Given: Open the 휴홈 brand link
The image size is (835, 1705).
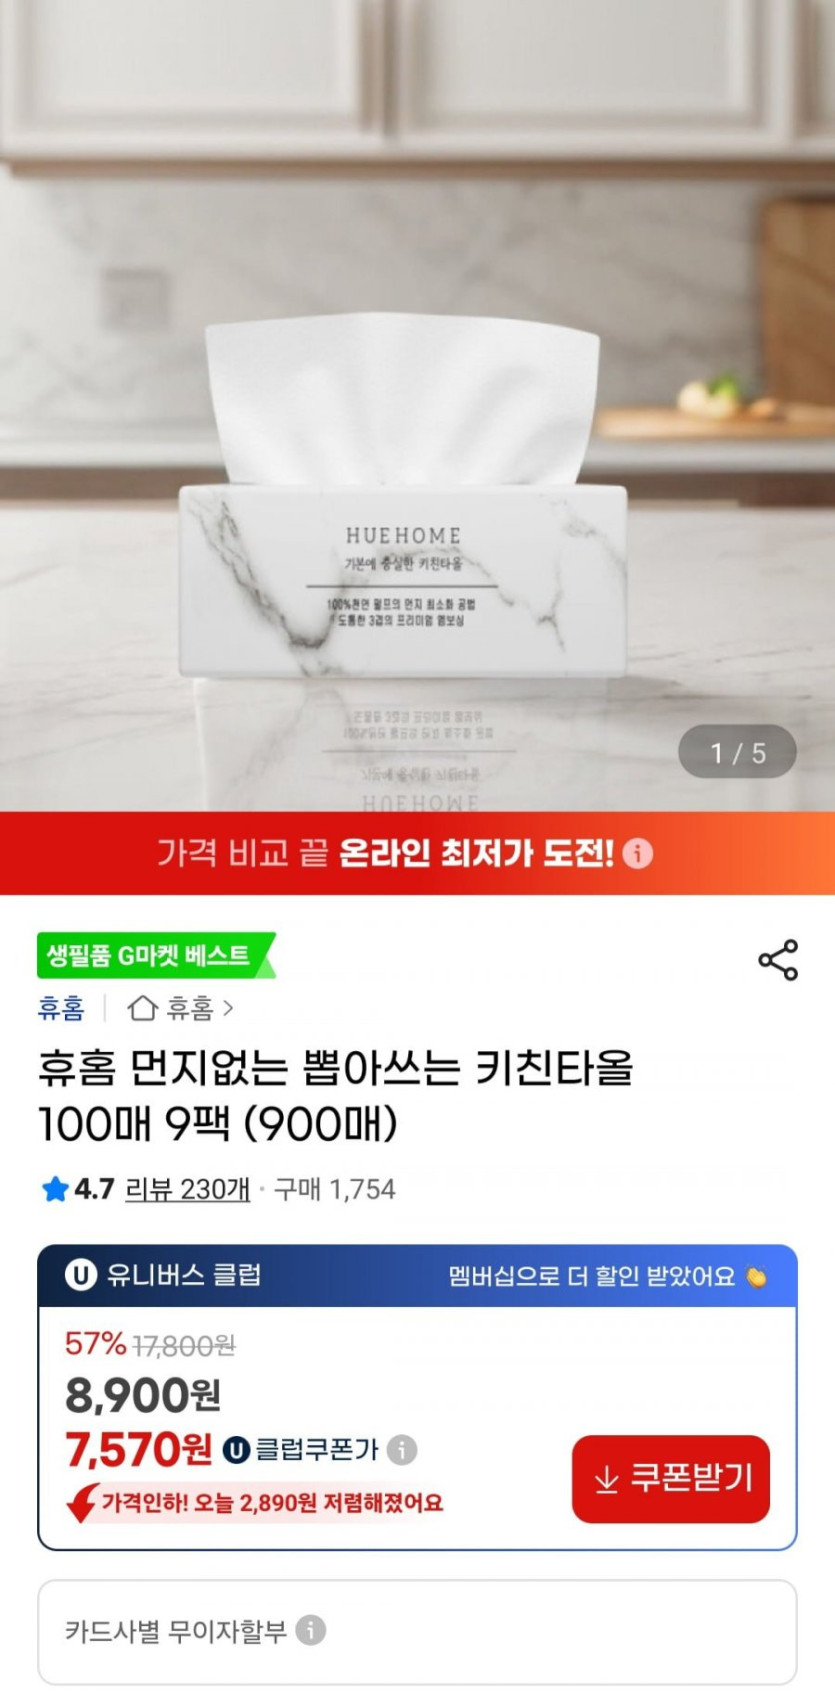Looking at the screenshot, I should [x=61, y=1007].
